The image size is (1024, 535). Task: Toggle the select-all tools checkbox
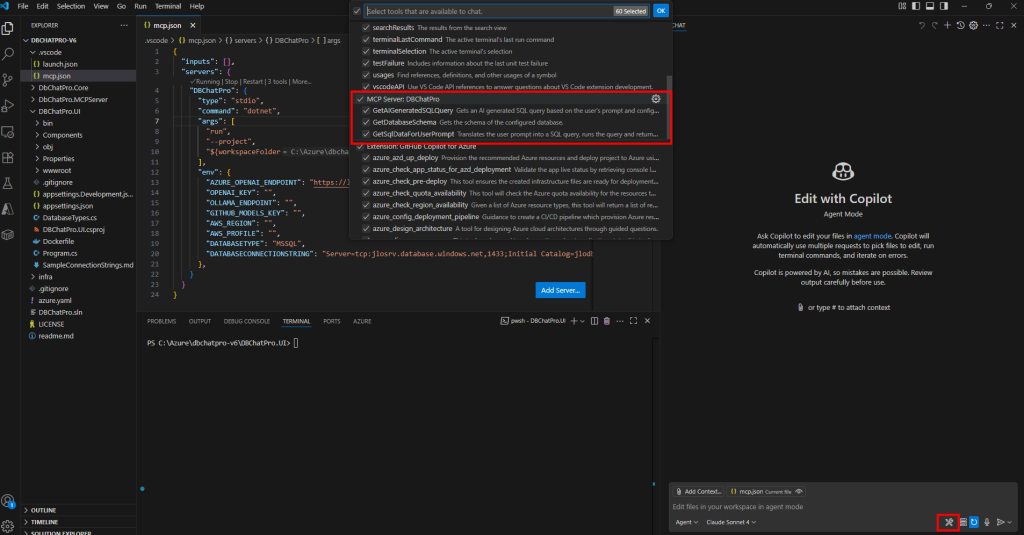(357, 11)
